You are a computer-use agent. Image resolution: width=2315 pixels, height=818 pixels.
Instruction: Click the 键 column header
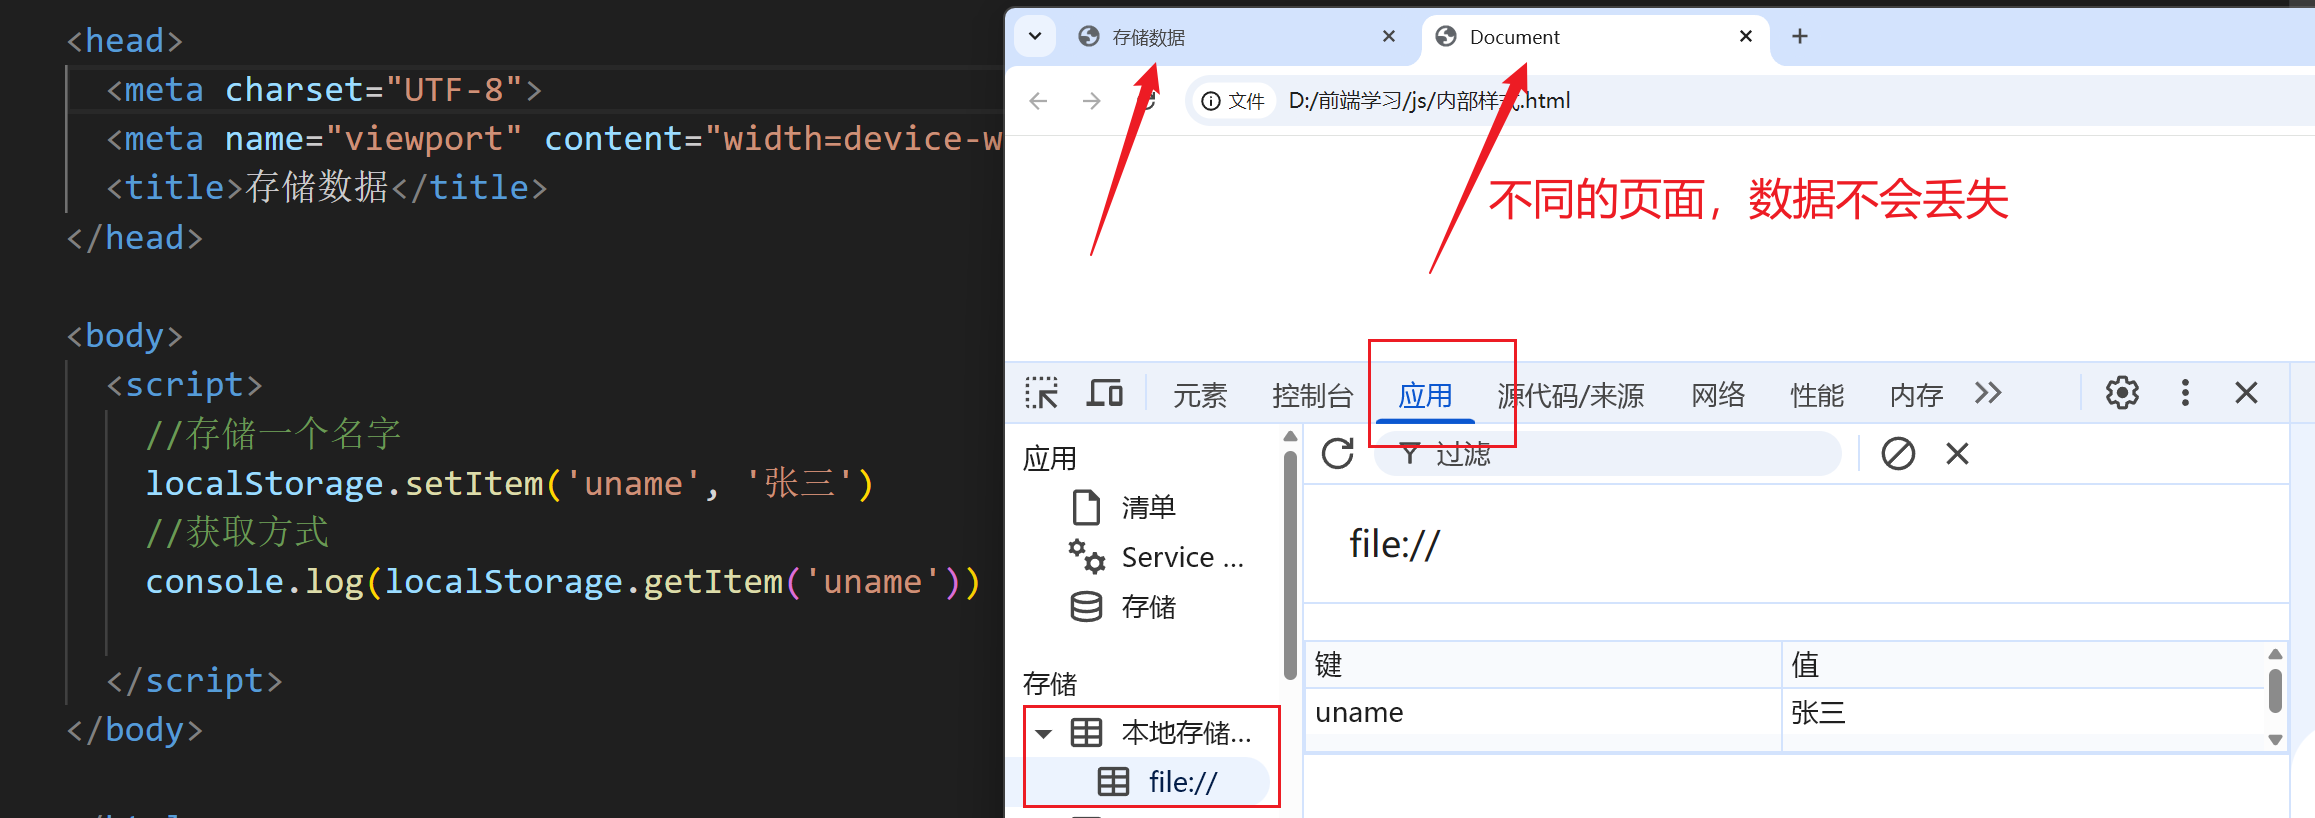pyautogui.click(x=1542, y=665)
